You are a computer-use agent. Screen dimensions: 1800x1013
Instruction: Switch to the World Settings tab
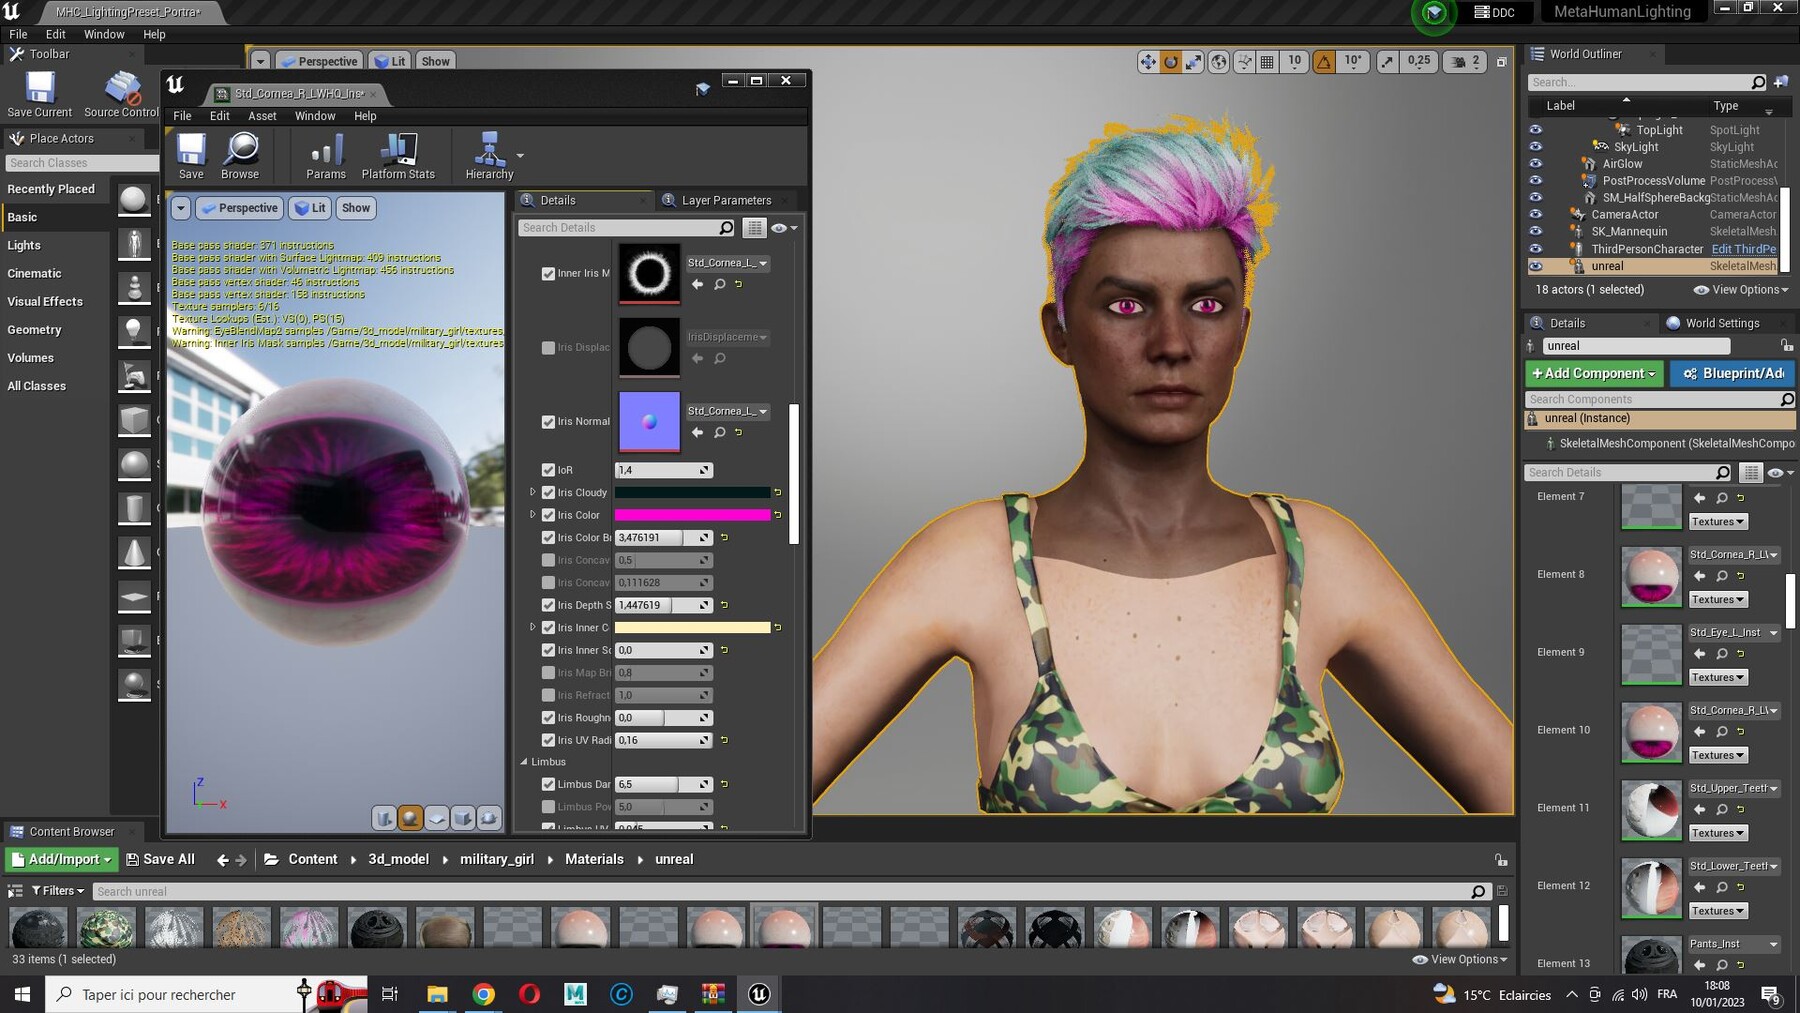point(1722,323)
